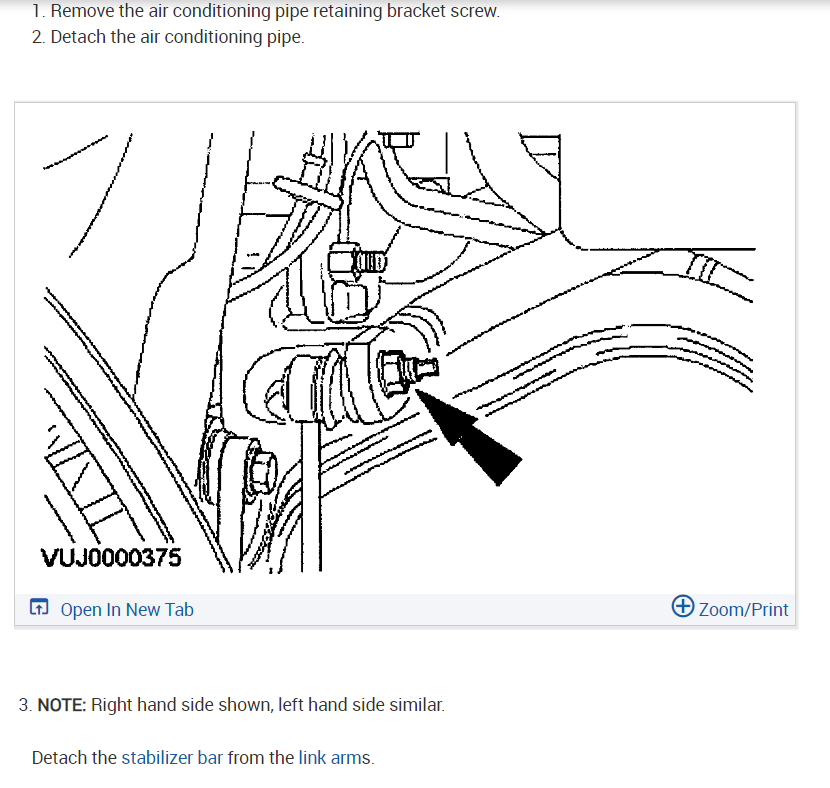Image resolution: width=830 pixels, height=788 pixels.
Task: Open the Zoom/Print text link
Action: (743, 609)
